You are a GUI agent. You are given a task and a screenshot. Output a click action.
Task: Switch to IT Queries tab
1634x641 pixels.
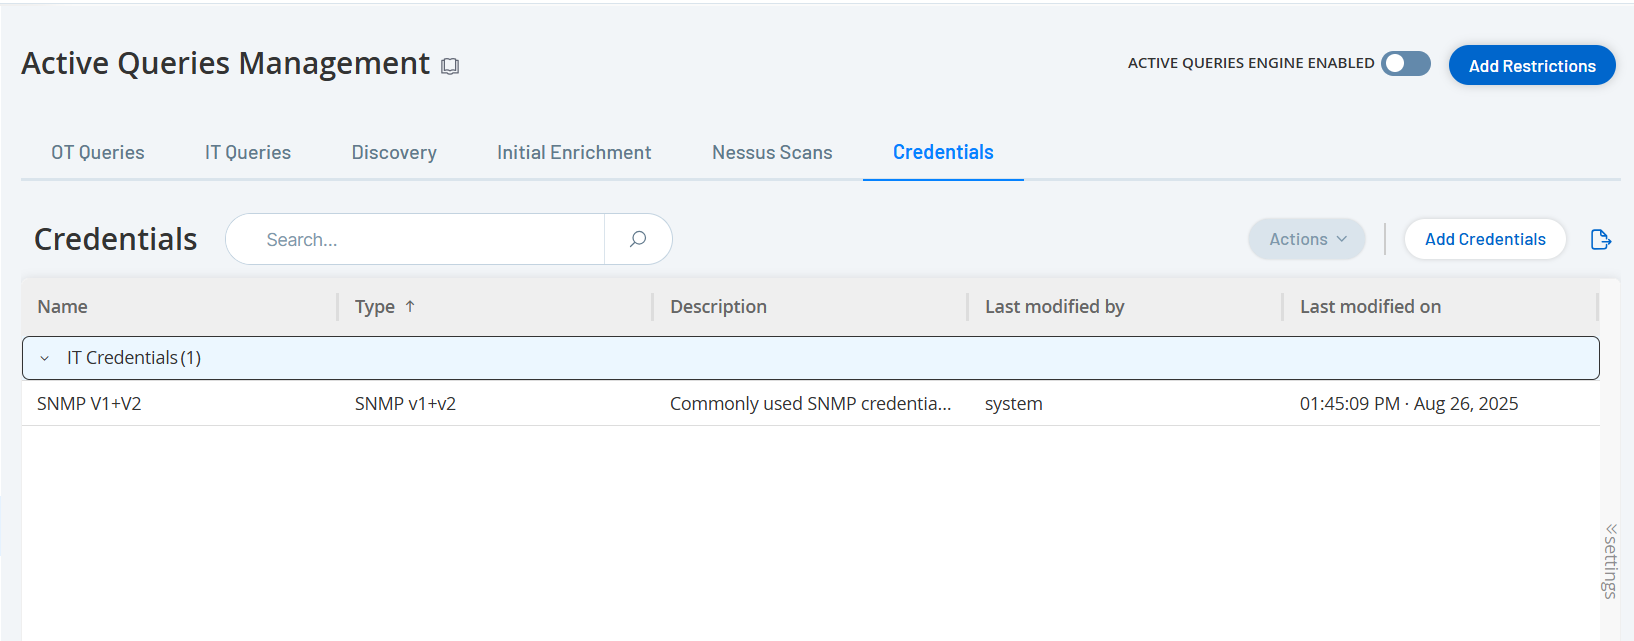tap(248, 153)
